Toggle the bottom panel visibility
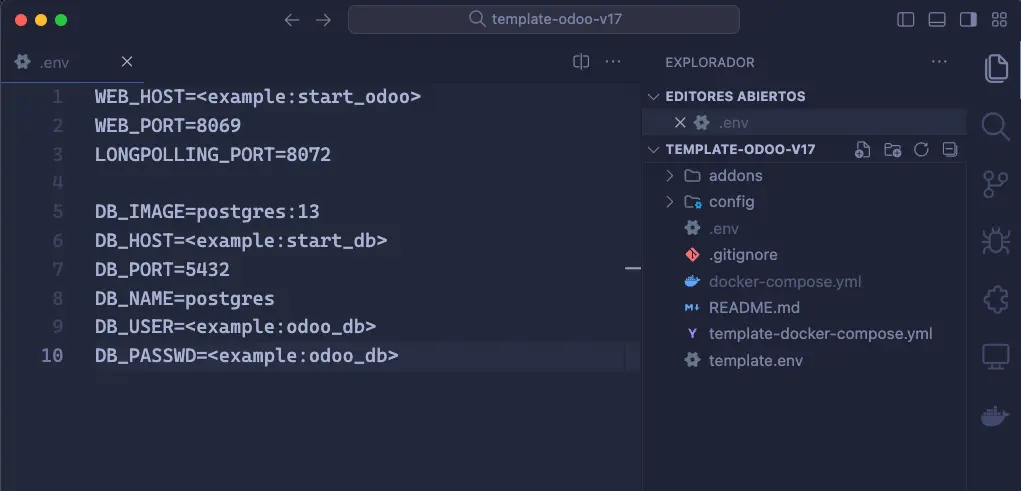 pos(937,20)
